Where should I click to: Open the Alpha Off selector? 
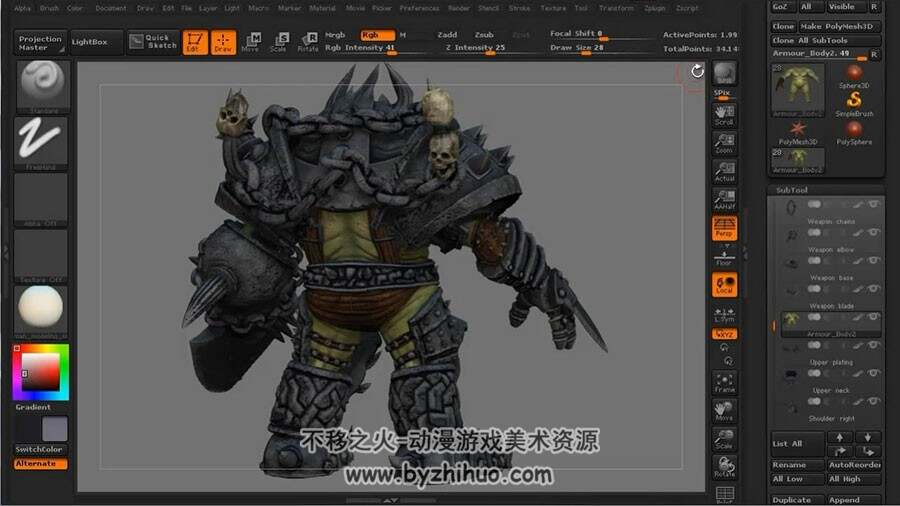click(40, 200)
